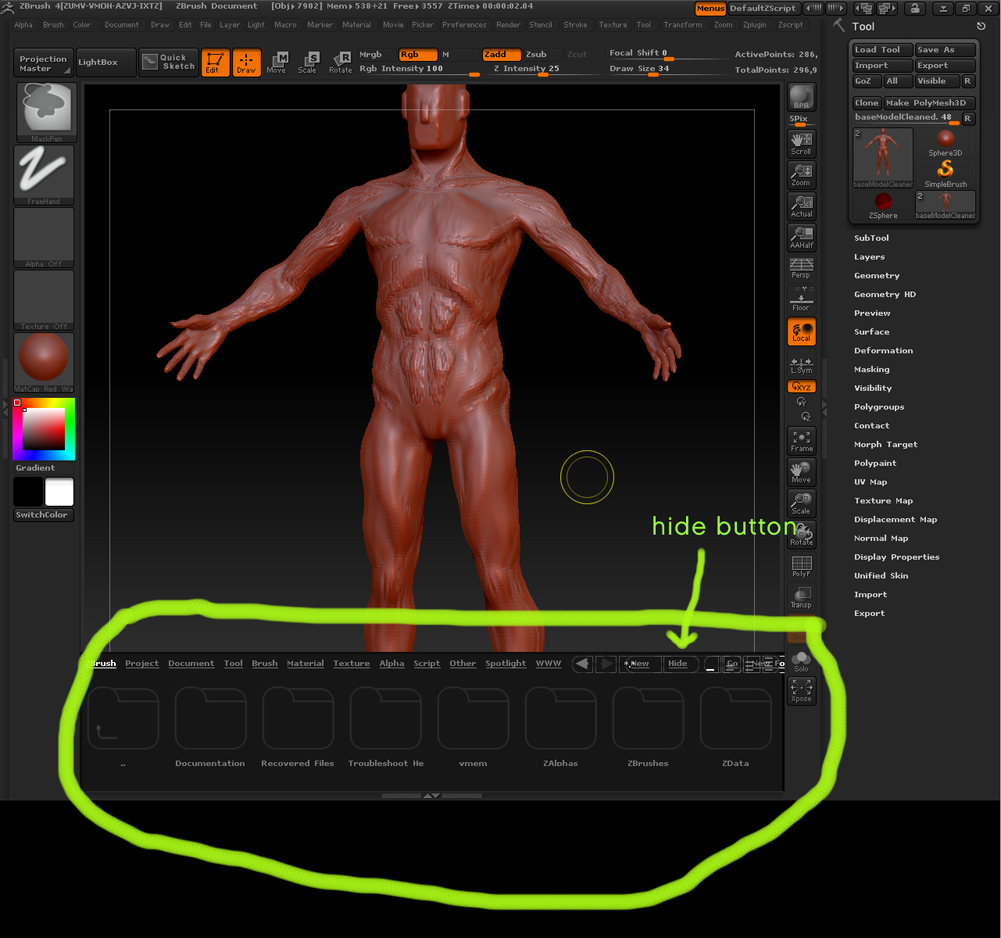Select the Move transform icon in the top shelf

(277, 63)
